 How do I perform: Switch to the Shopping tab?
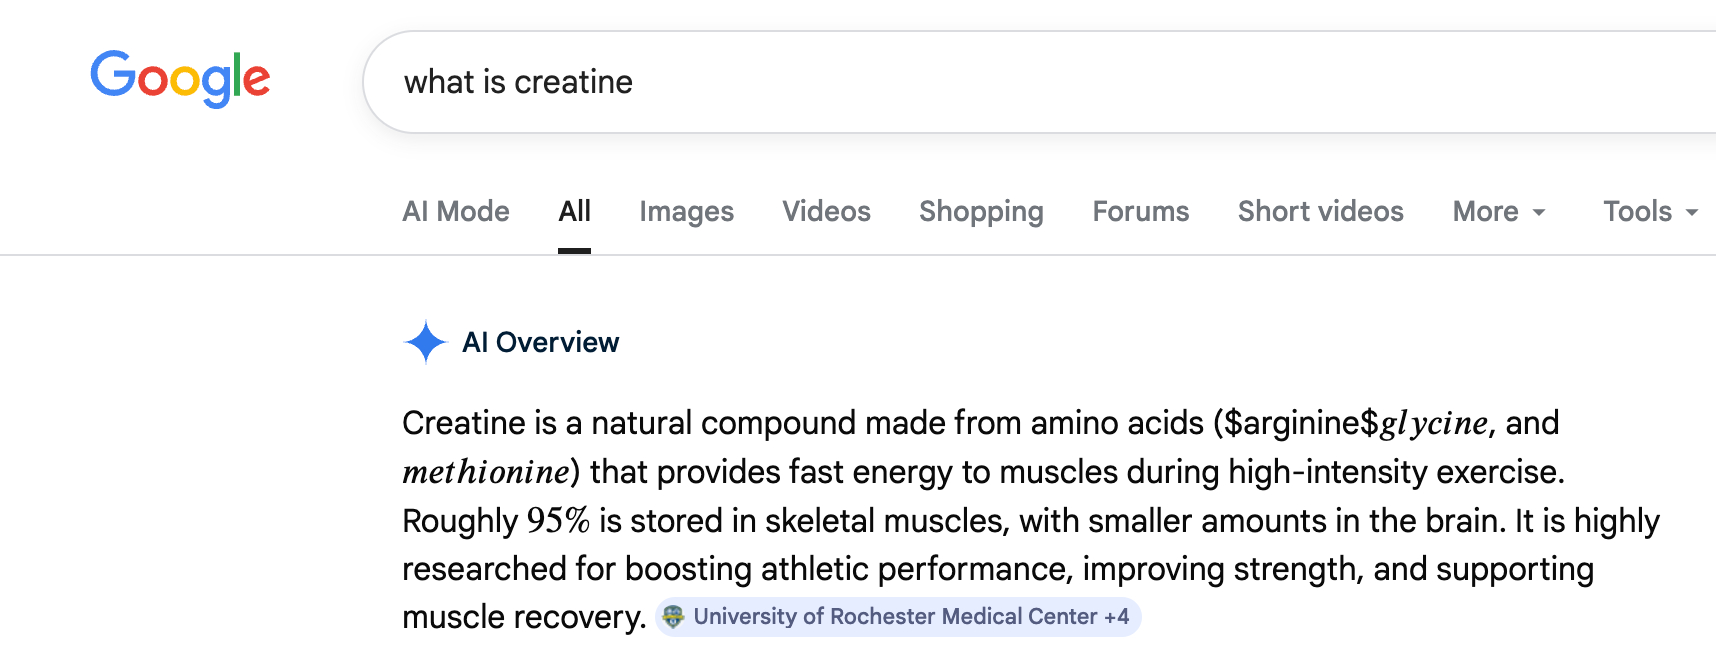[x=981, y=212]
